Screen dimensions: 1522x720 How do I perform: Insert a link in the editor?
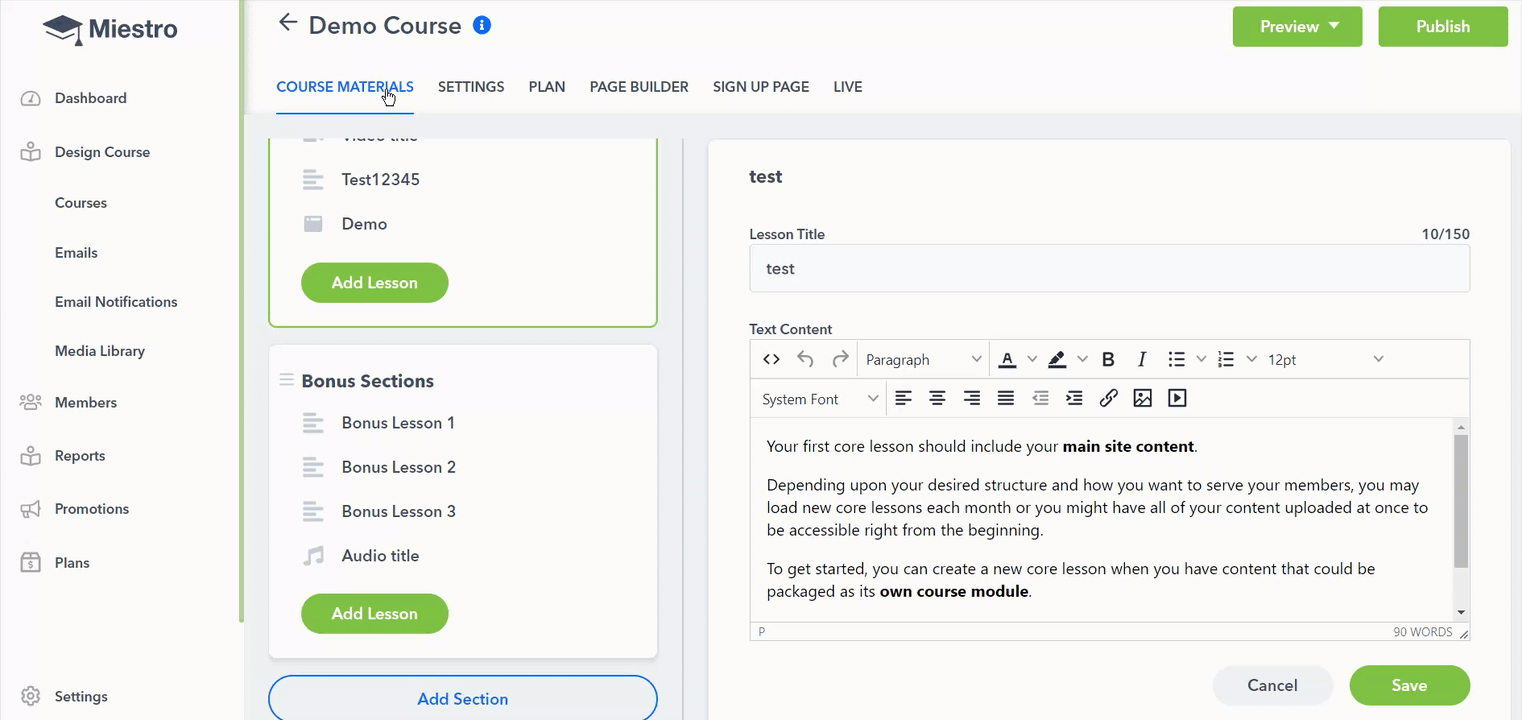pyautogui.click(x=1108, y=398)
